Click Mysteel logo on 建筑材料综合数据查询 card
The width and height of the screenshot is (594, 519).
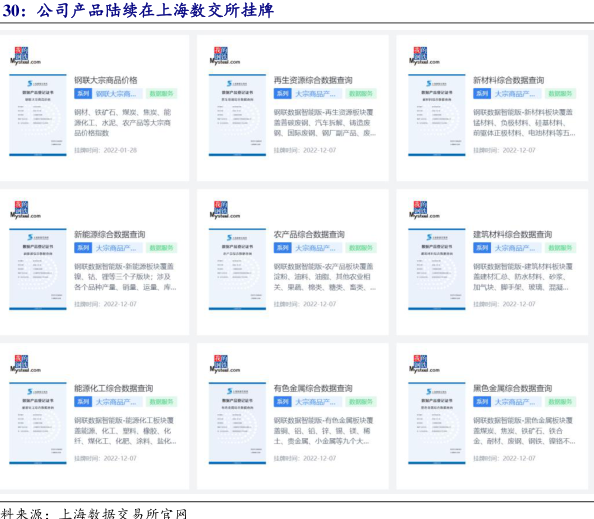pos(424,210)
